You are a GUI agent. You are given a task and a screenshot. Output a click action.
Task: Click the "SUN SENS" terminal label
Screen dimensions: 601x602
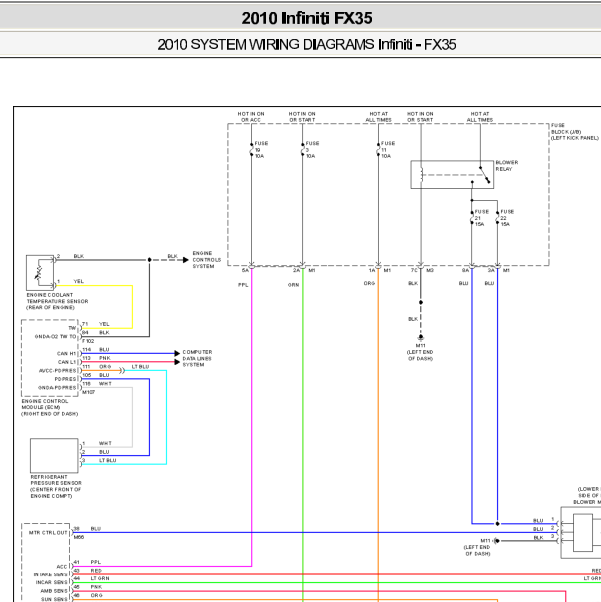pyautogui.click(x=54, y=599)
